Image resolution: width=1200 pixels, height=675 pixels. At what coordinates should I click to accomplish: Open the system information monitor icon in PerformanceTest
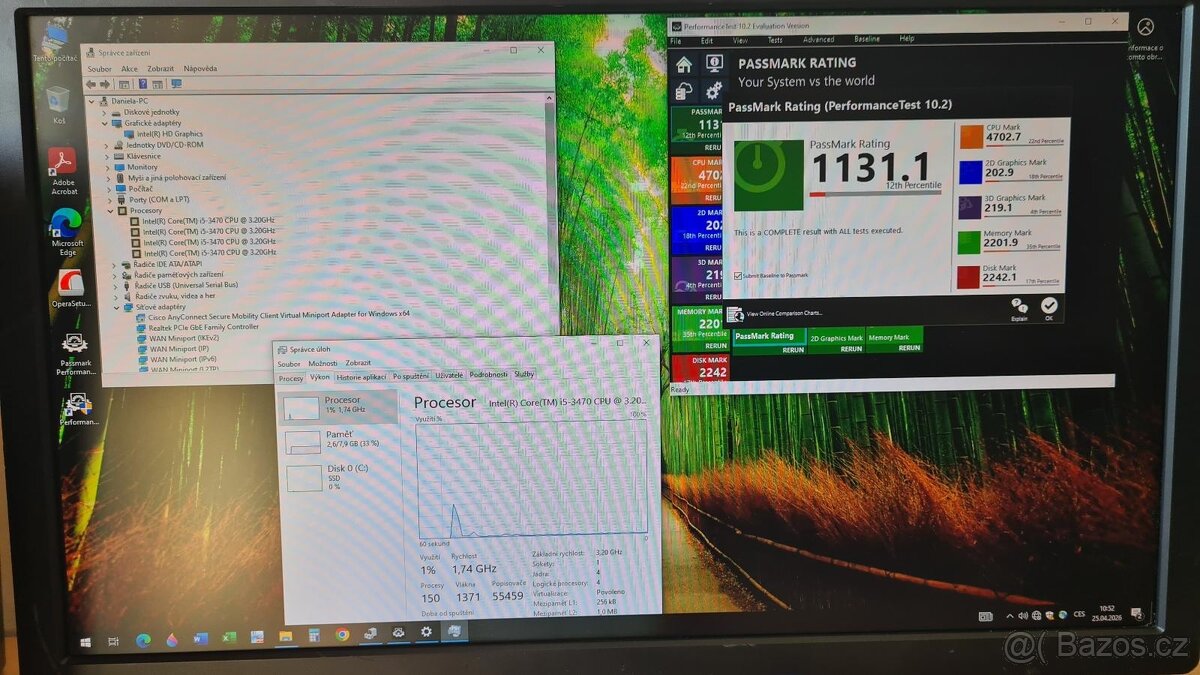pos(714,64)
